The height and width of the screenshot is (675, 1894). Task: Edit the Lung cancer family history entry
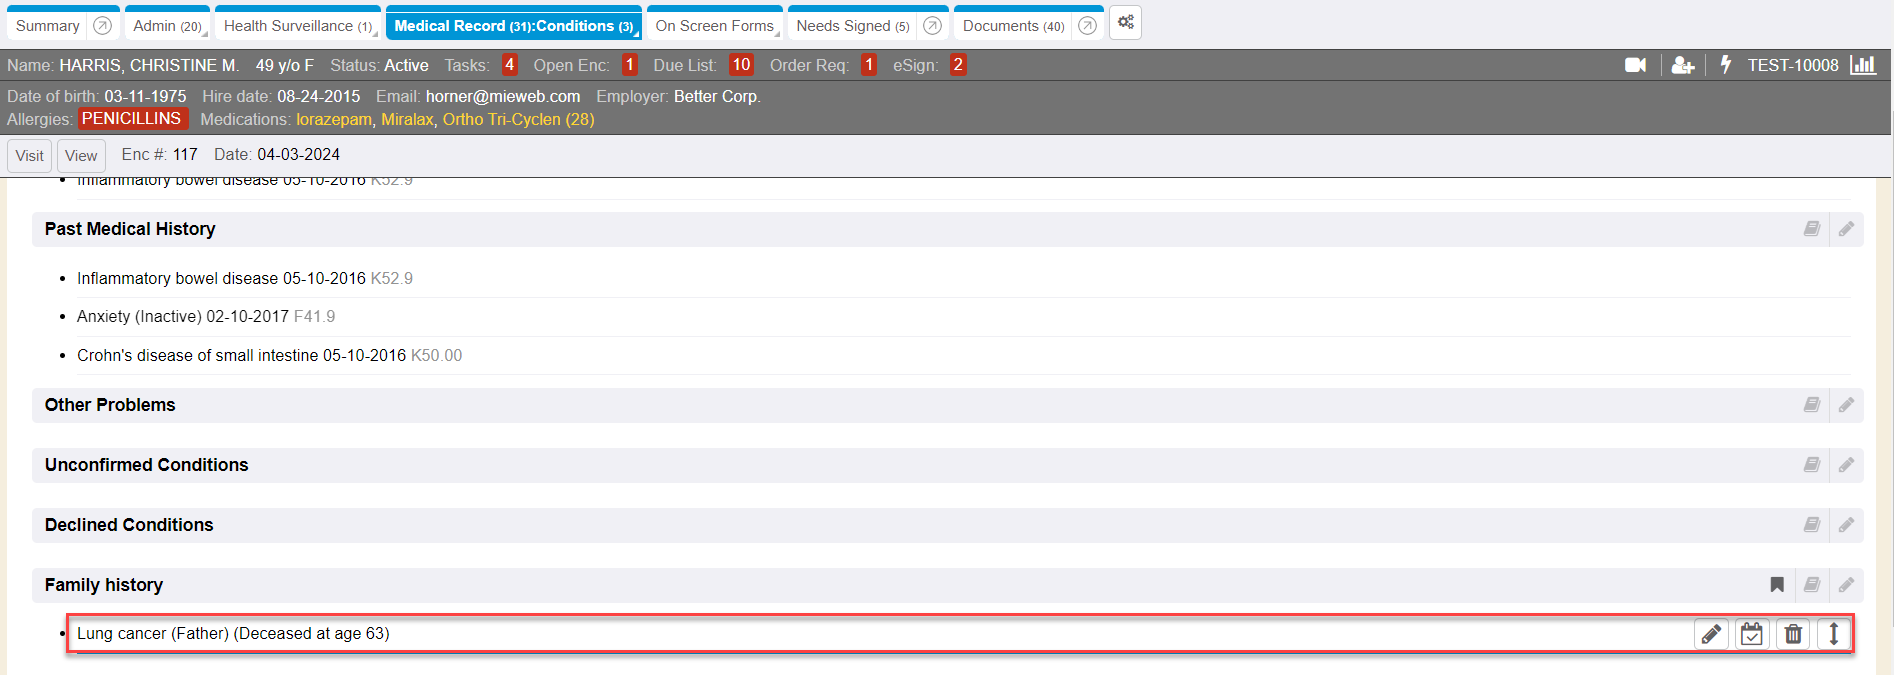coord(1711,634)
